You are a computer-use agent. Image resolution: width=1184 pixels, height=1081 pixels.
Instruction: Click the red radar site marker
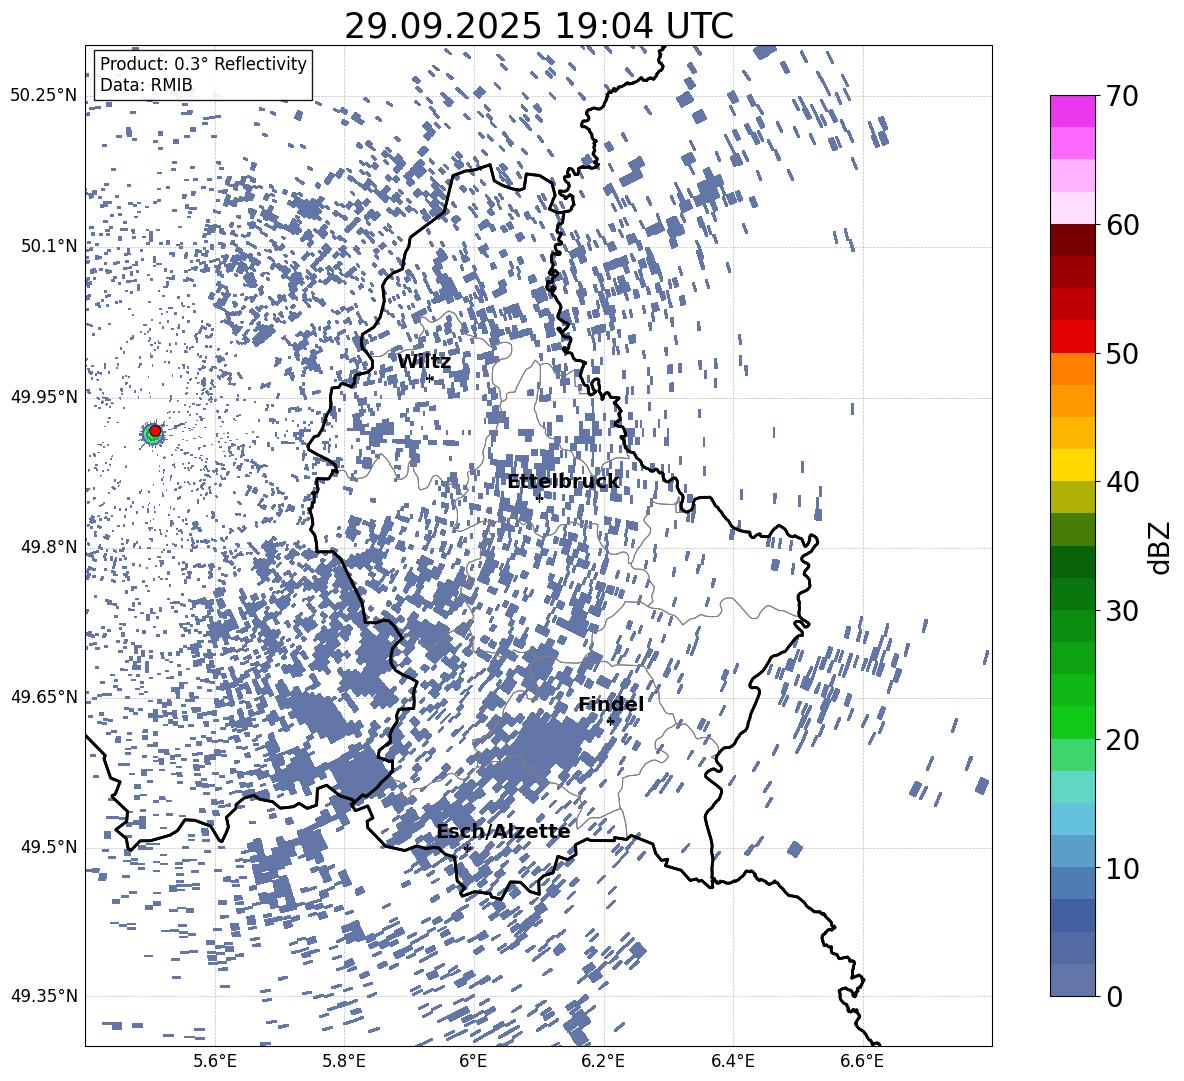coord(155,430)
